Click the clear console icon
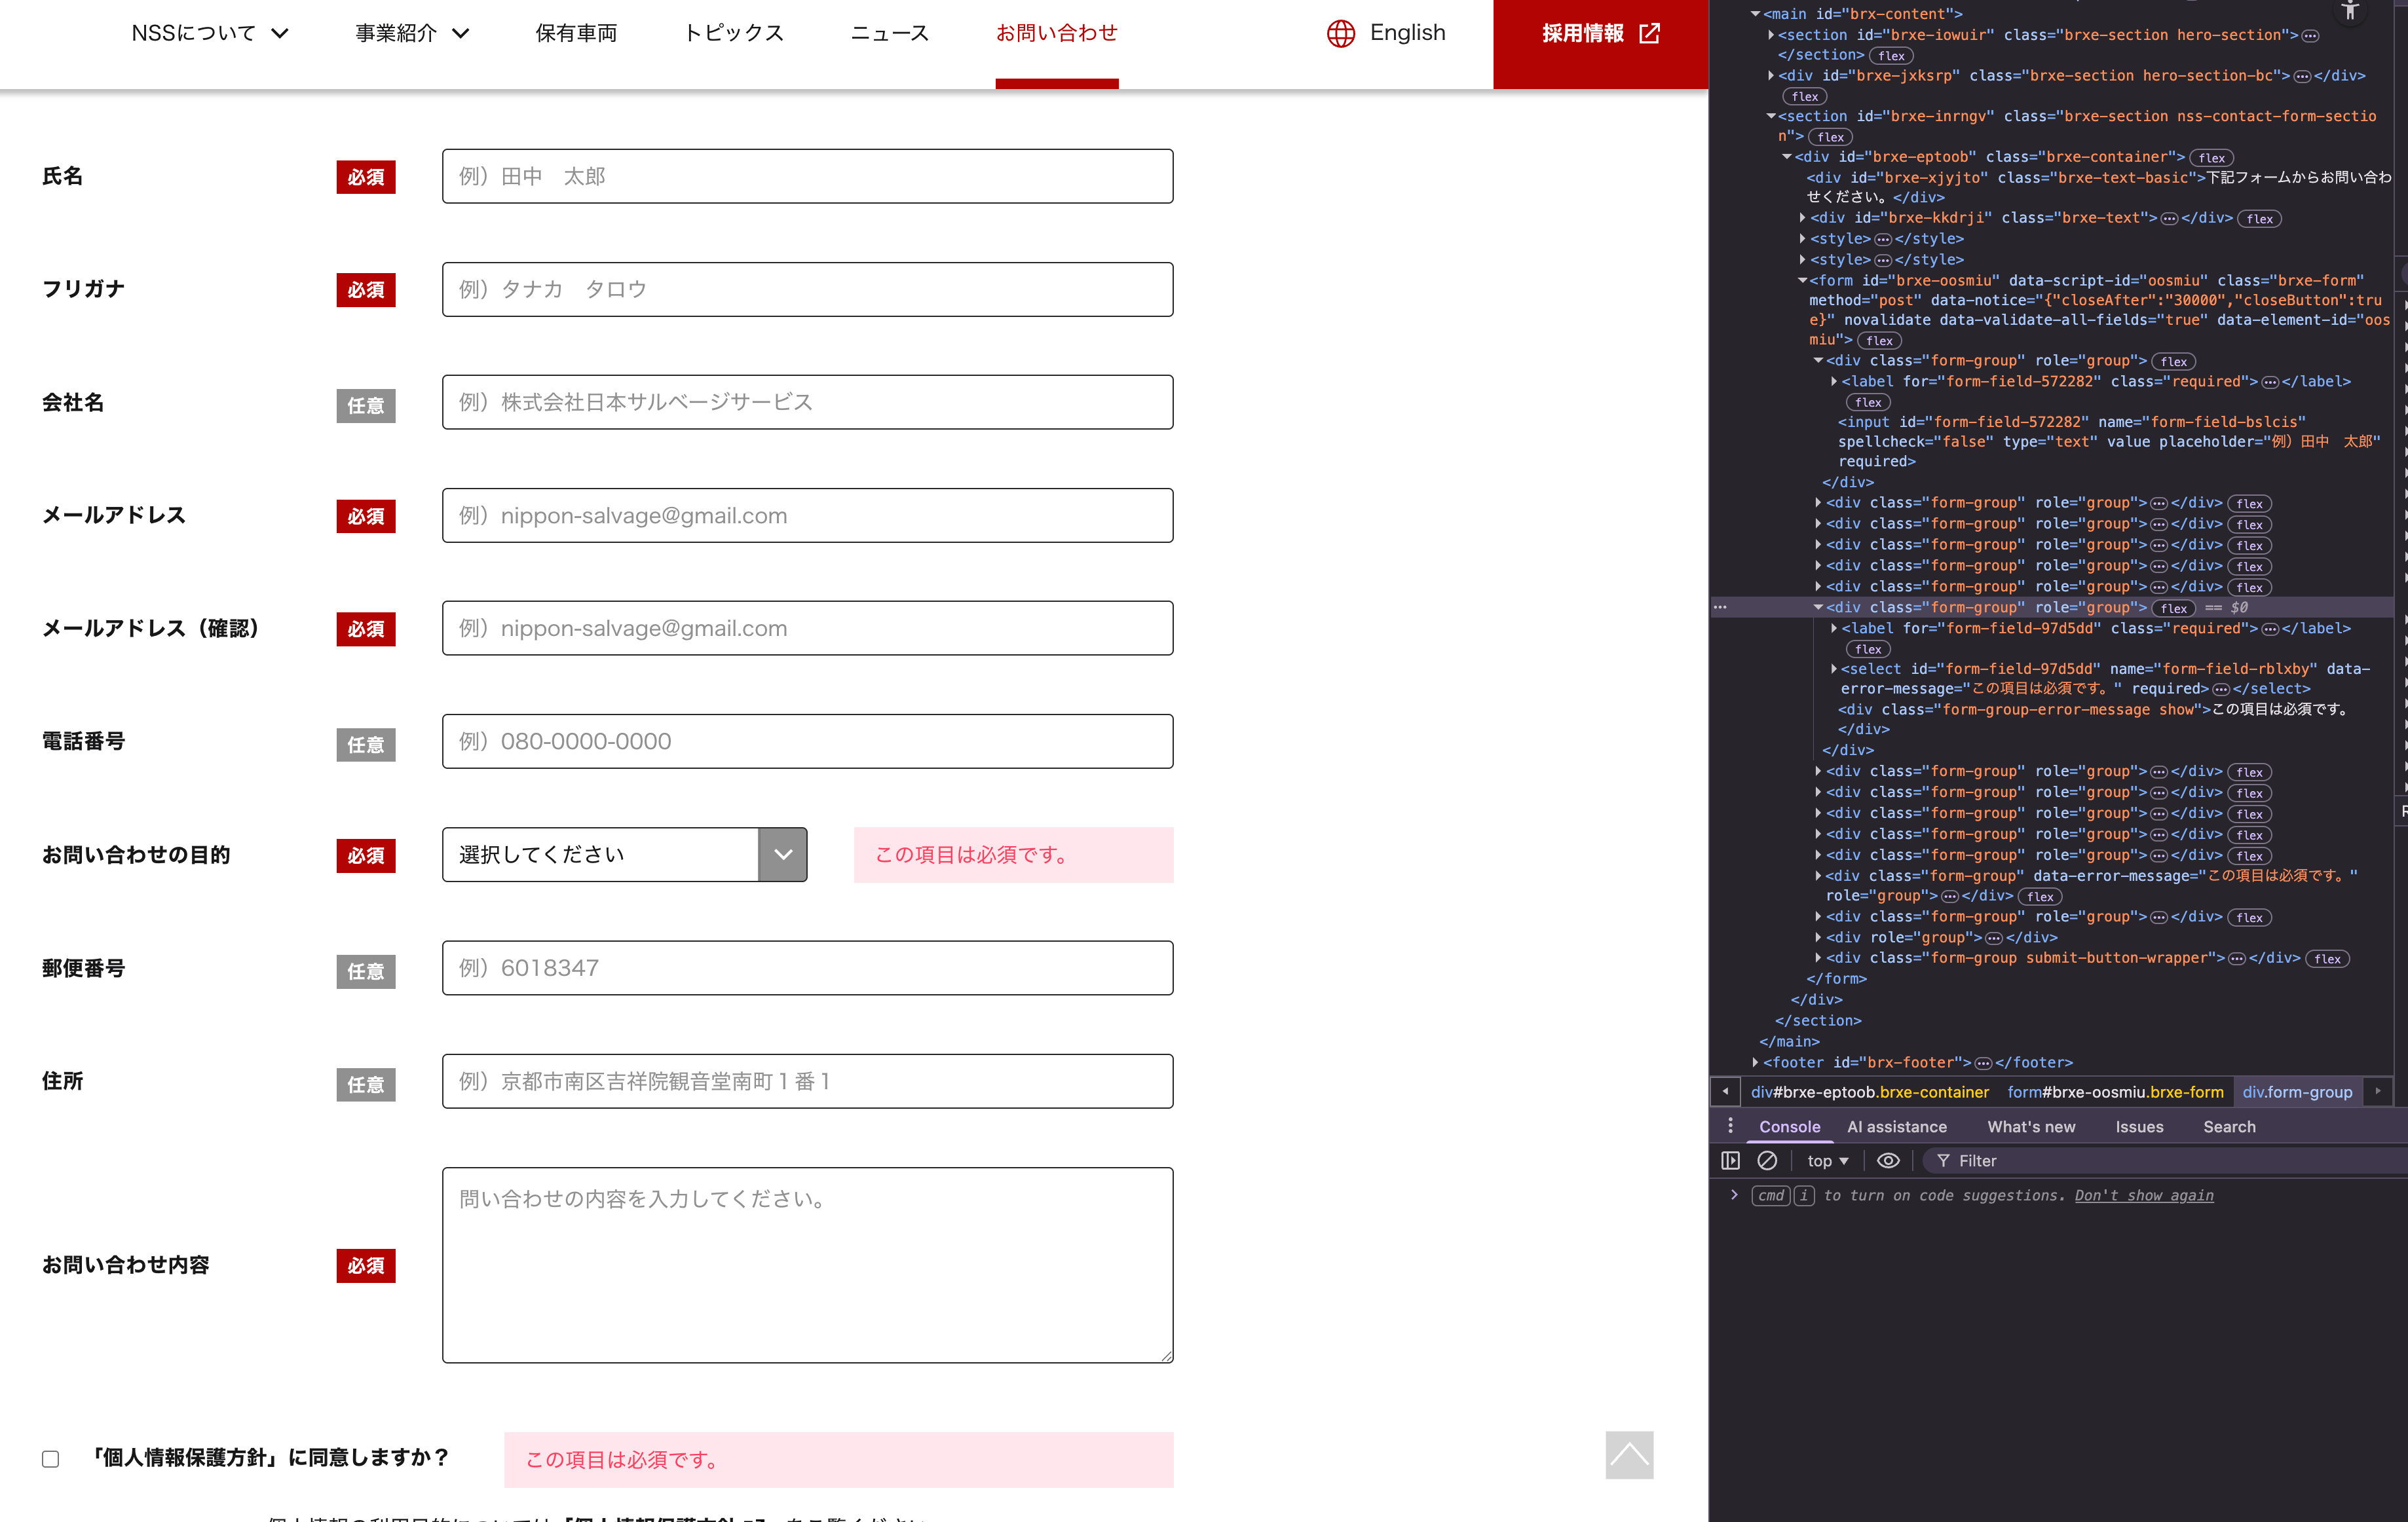 pos(1767,1160)
